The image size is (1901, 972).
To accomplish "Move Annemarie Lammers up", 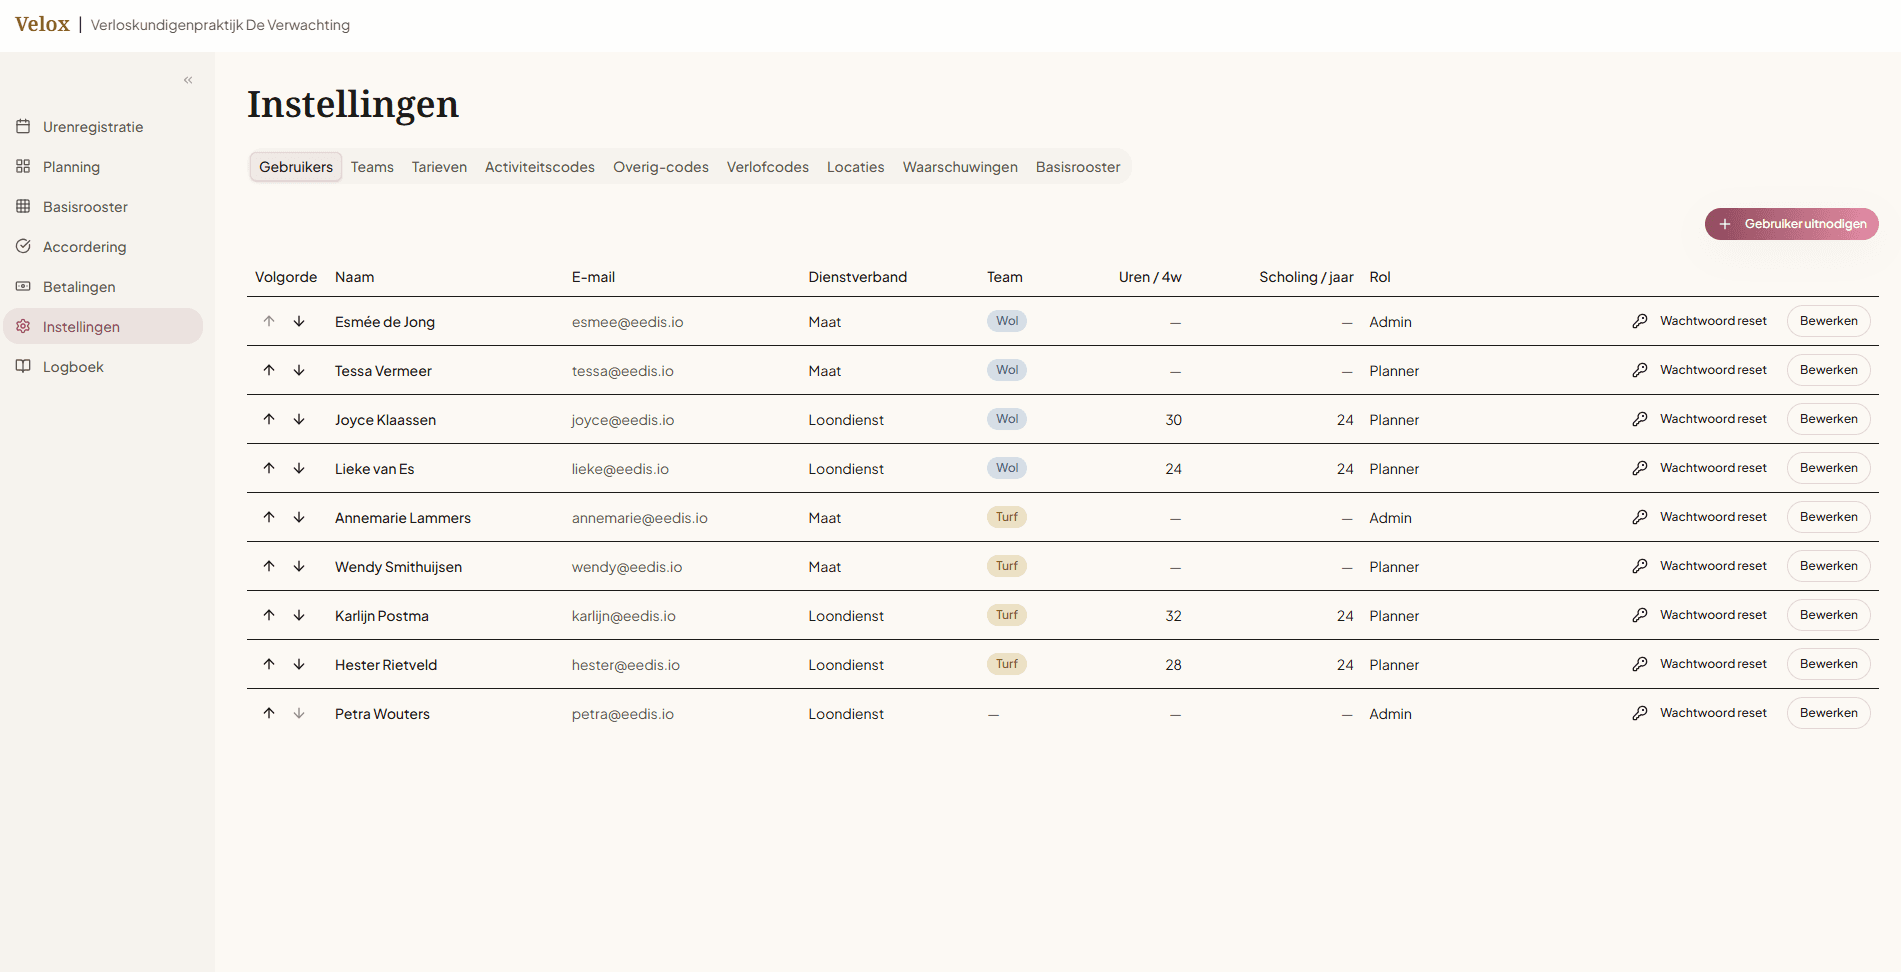I will coord(269,517).
